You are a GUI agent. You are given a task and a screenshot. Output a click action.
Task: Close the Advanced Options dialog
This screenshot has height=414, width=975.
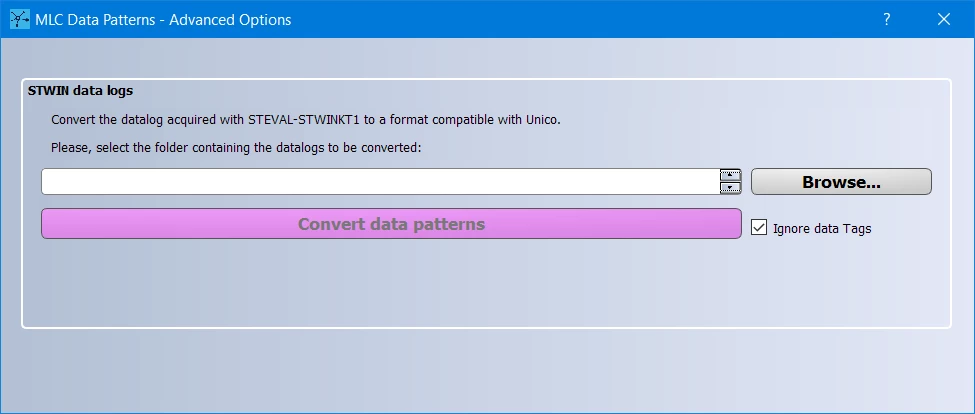tap(943, 19)
